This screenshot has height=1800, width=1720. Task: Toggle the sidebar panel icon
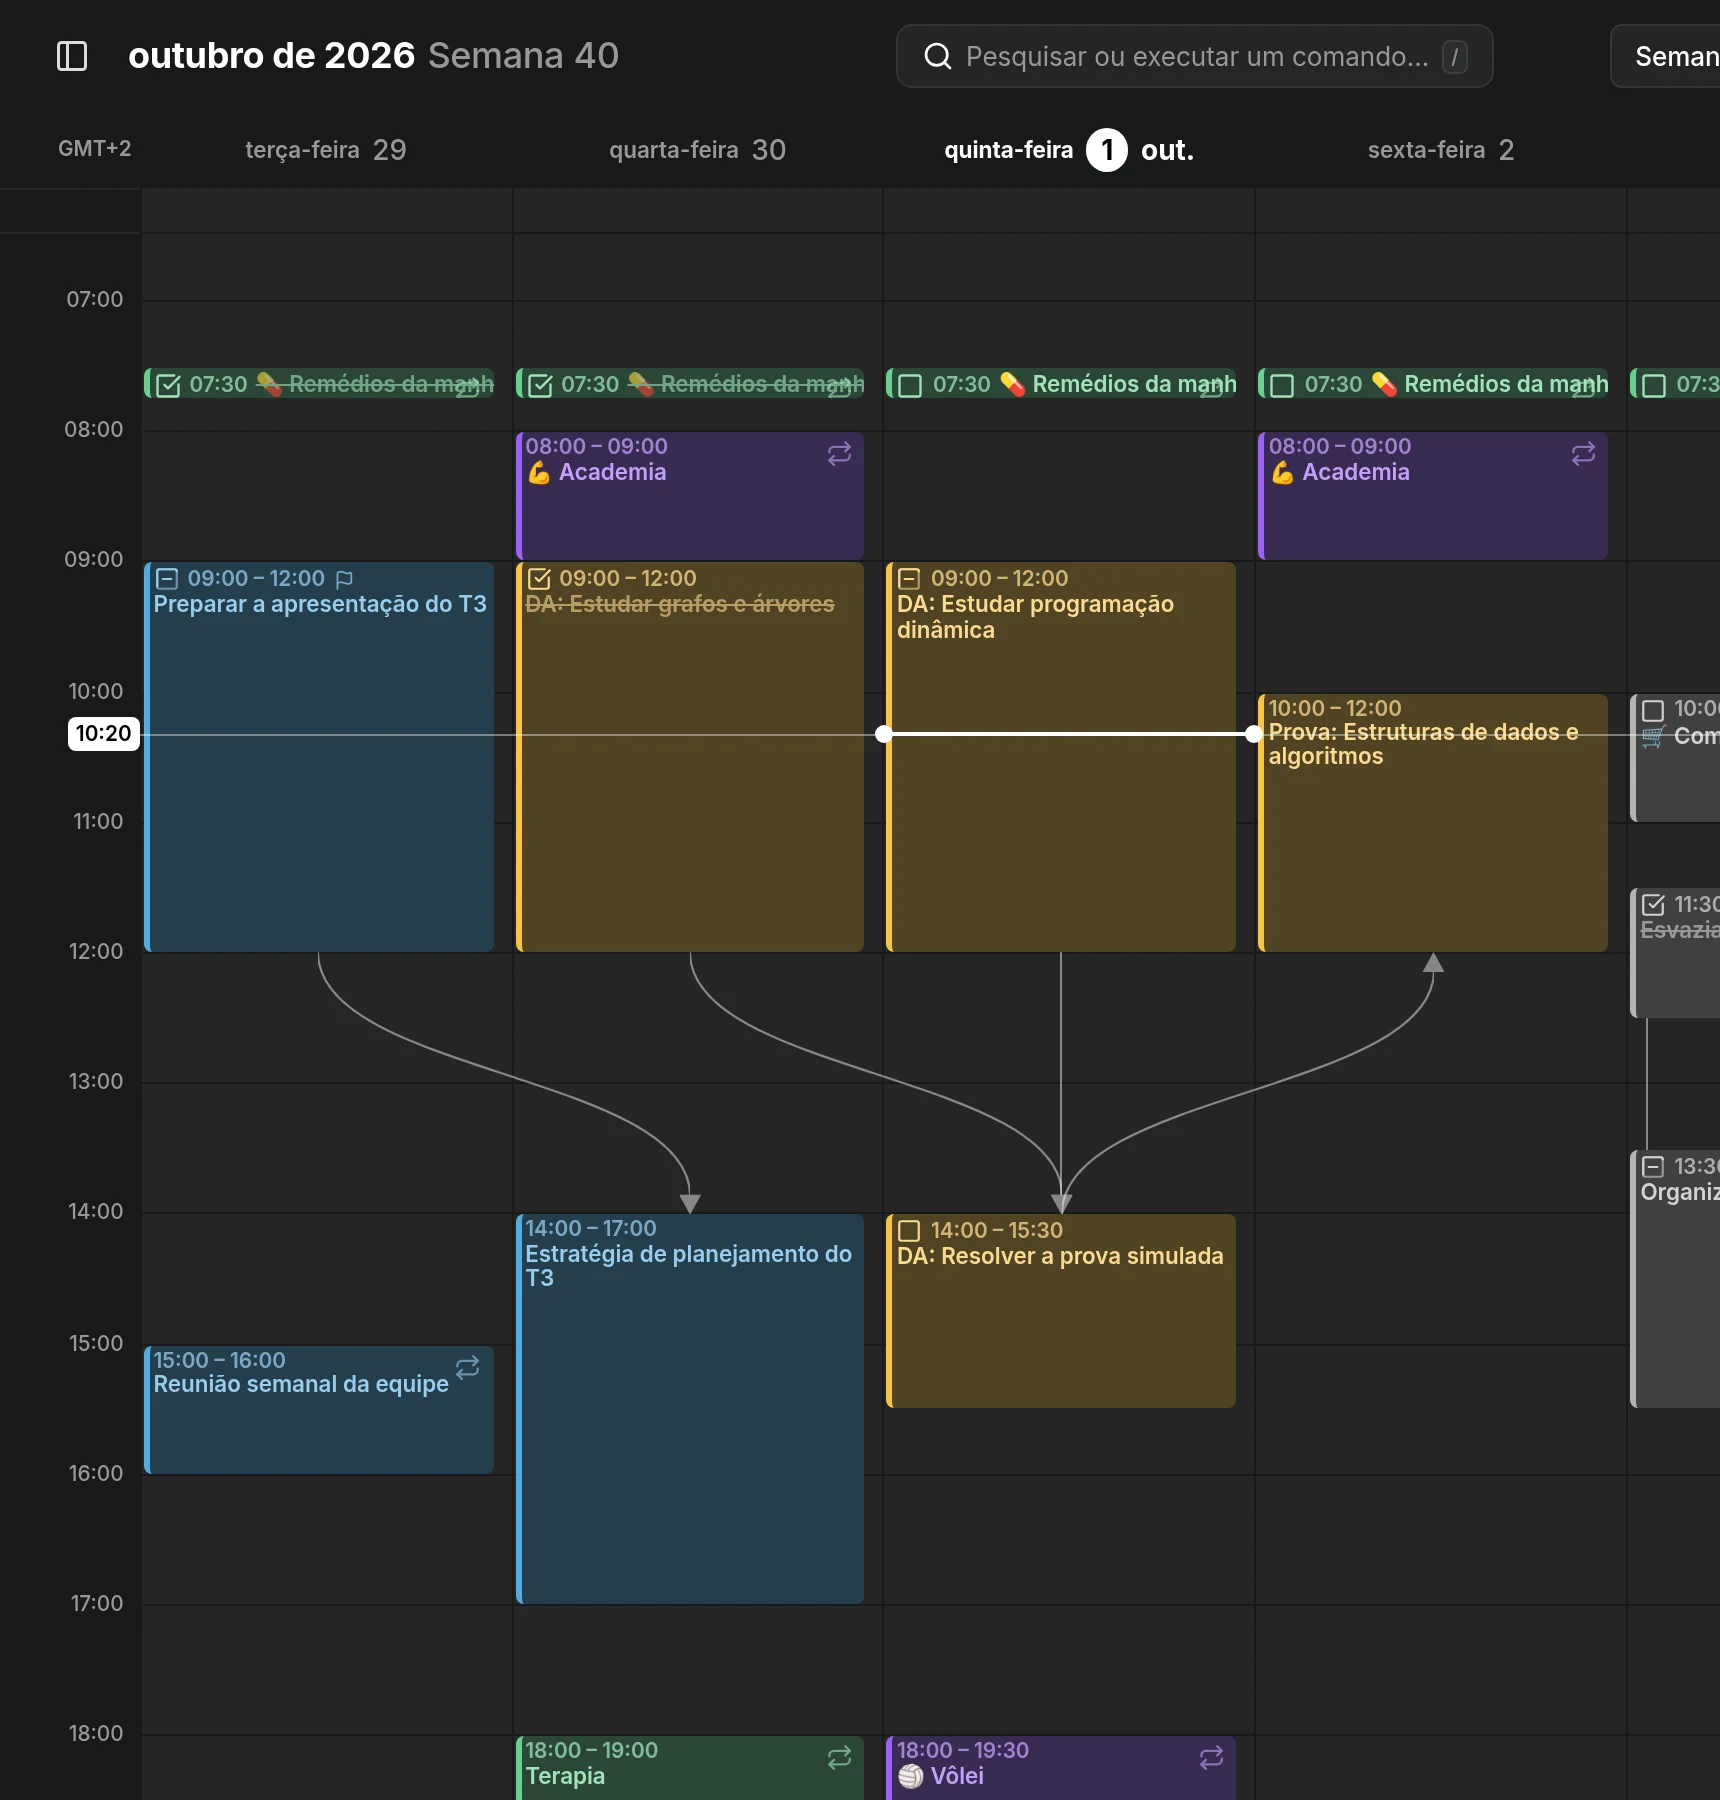pos(72,56)
